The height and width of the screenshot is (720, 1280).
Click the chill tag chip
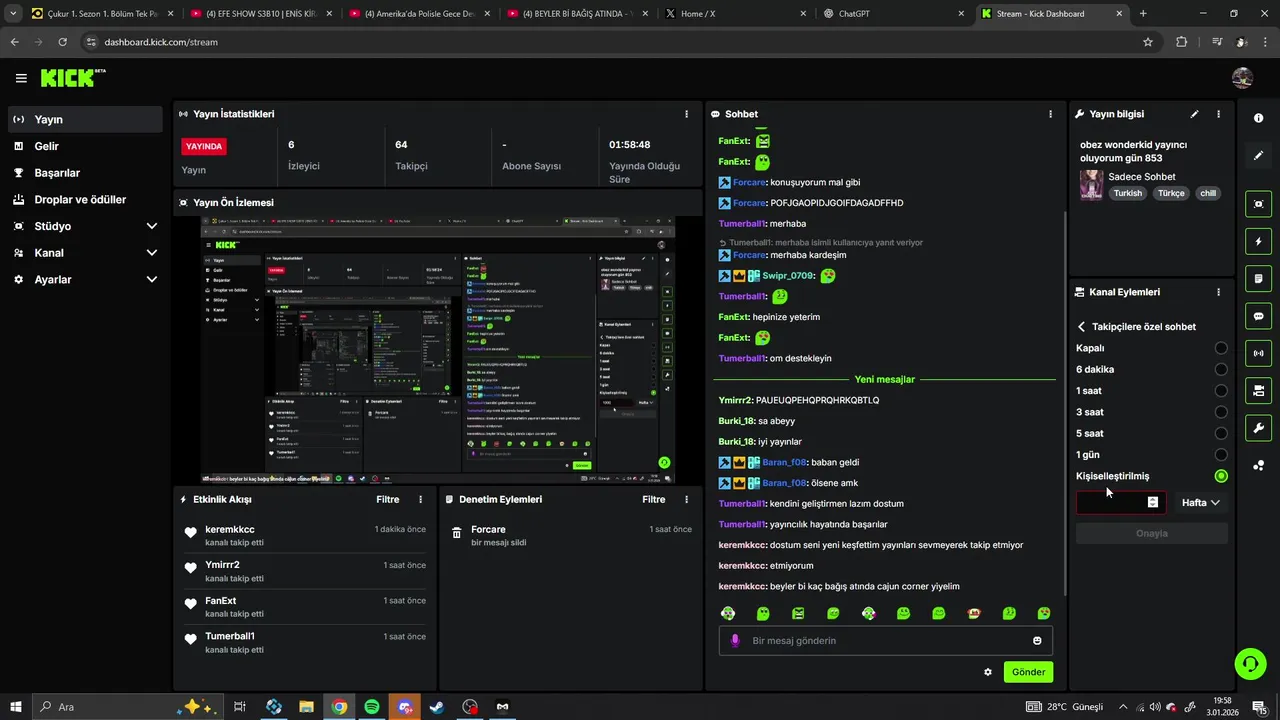(1208, 193)
